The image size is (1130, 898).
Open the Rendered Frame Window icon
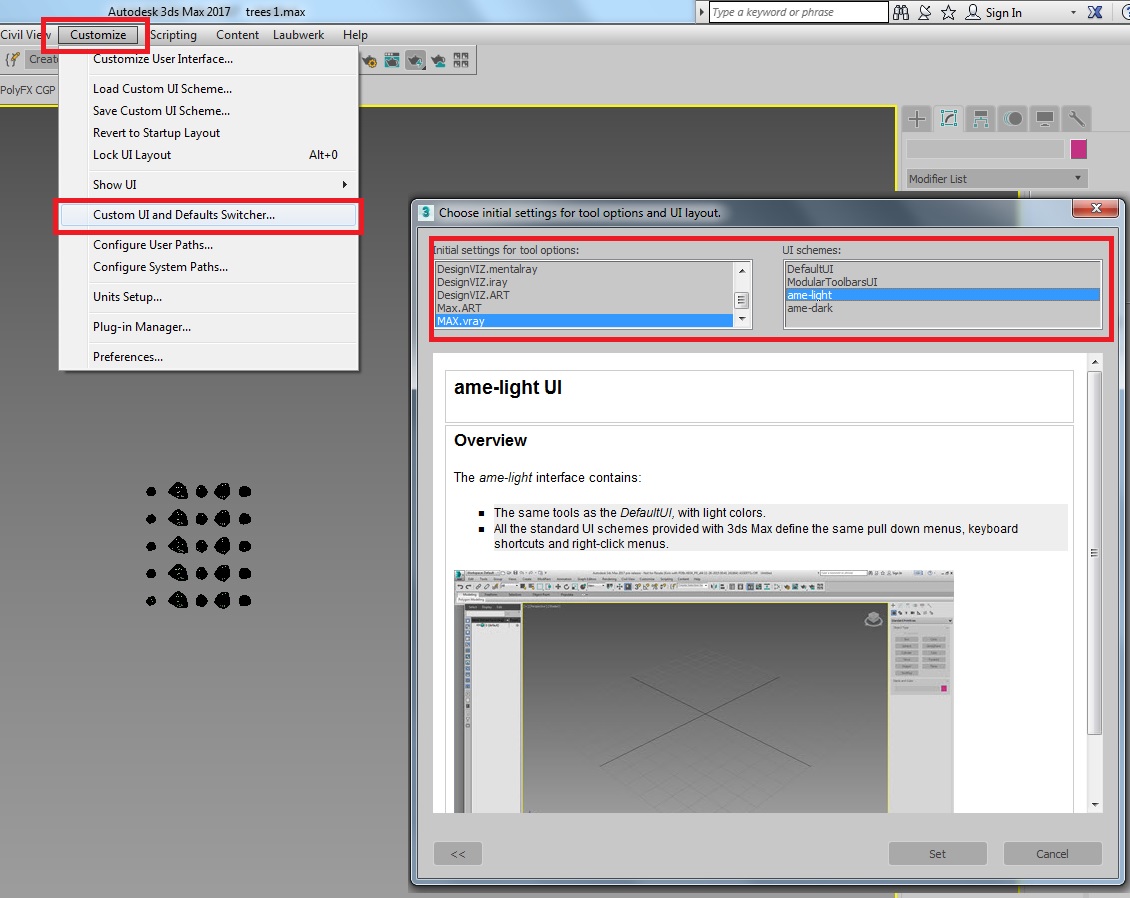tap(392, 60)
